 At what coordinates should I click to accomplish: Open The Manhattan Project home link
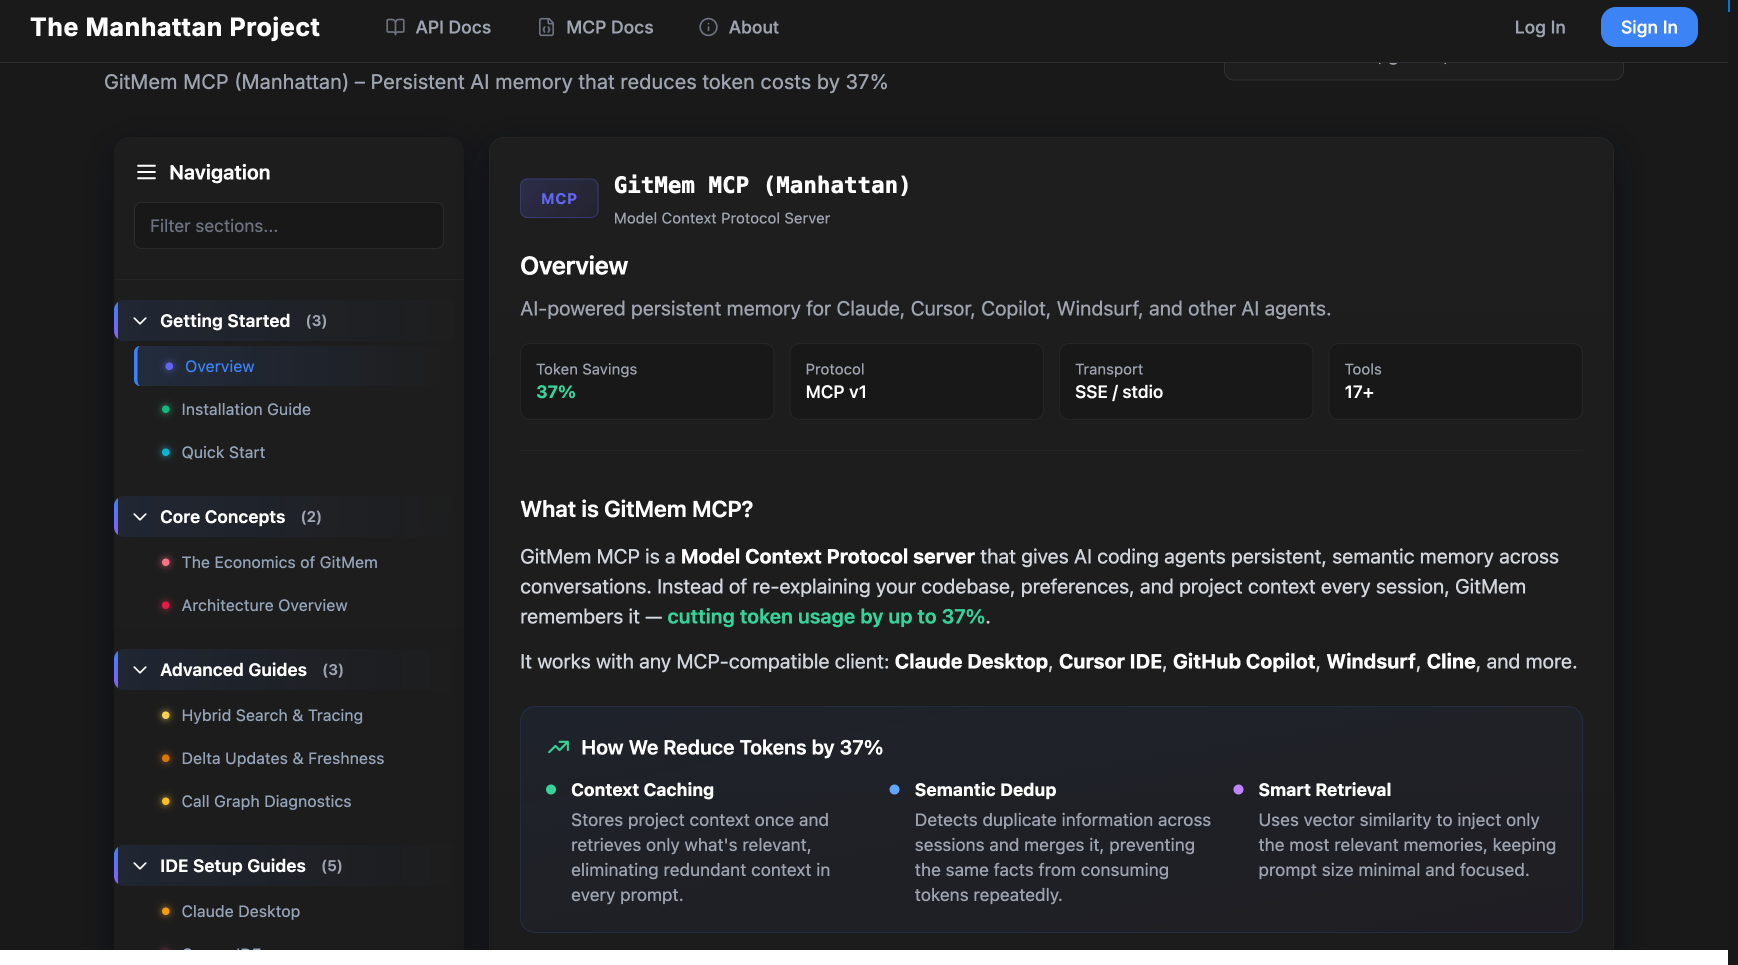click(175, 27)
